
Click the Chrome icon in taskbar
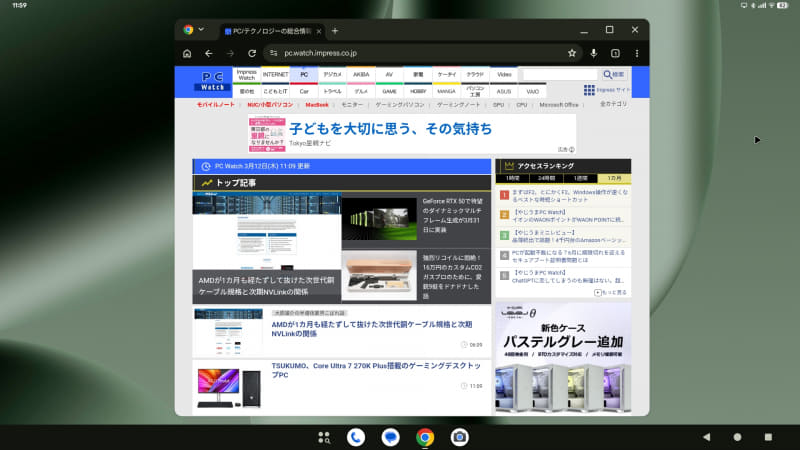coord(425,437)
